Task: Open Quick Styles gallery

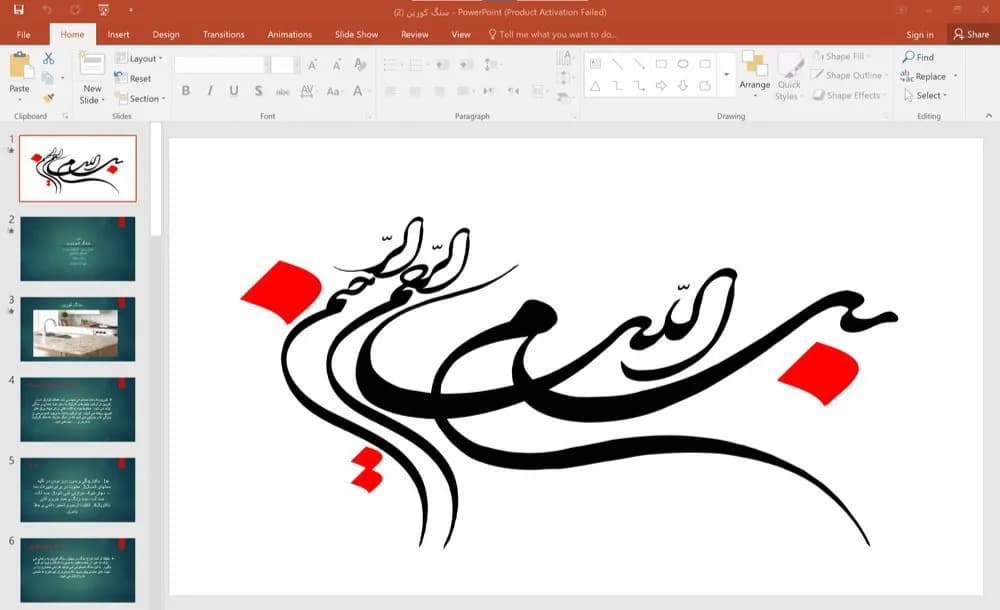Action: click(x=790, y=77)
